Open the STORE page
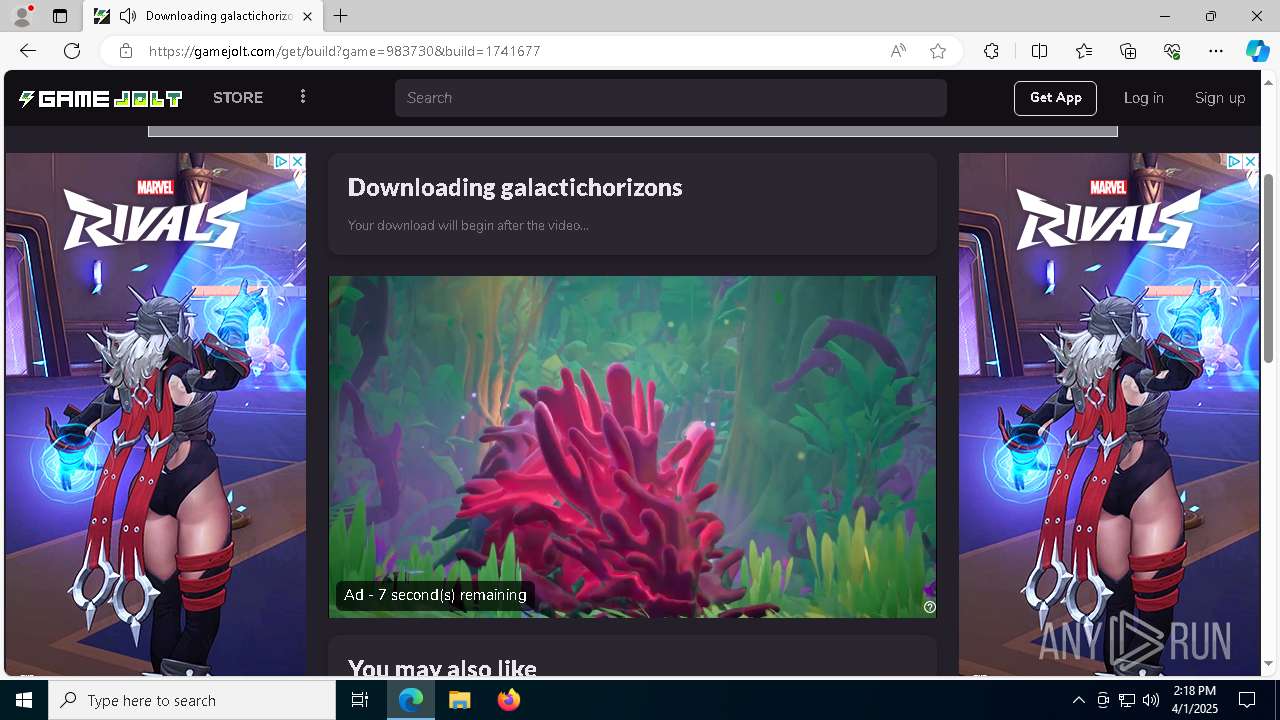Screen dimensions: 1280x720 point(238,98)
